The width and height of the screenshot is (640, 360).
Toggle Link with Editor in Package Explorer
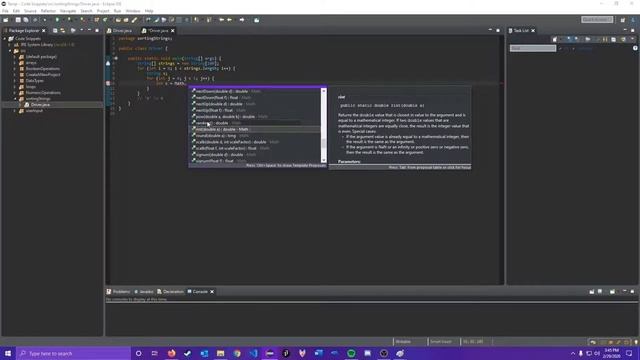point(63,31)
